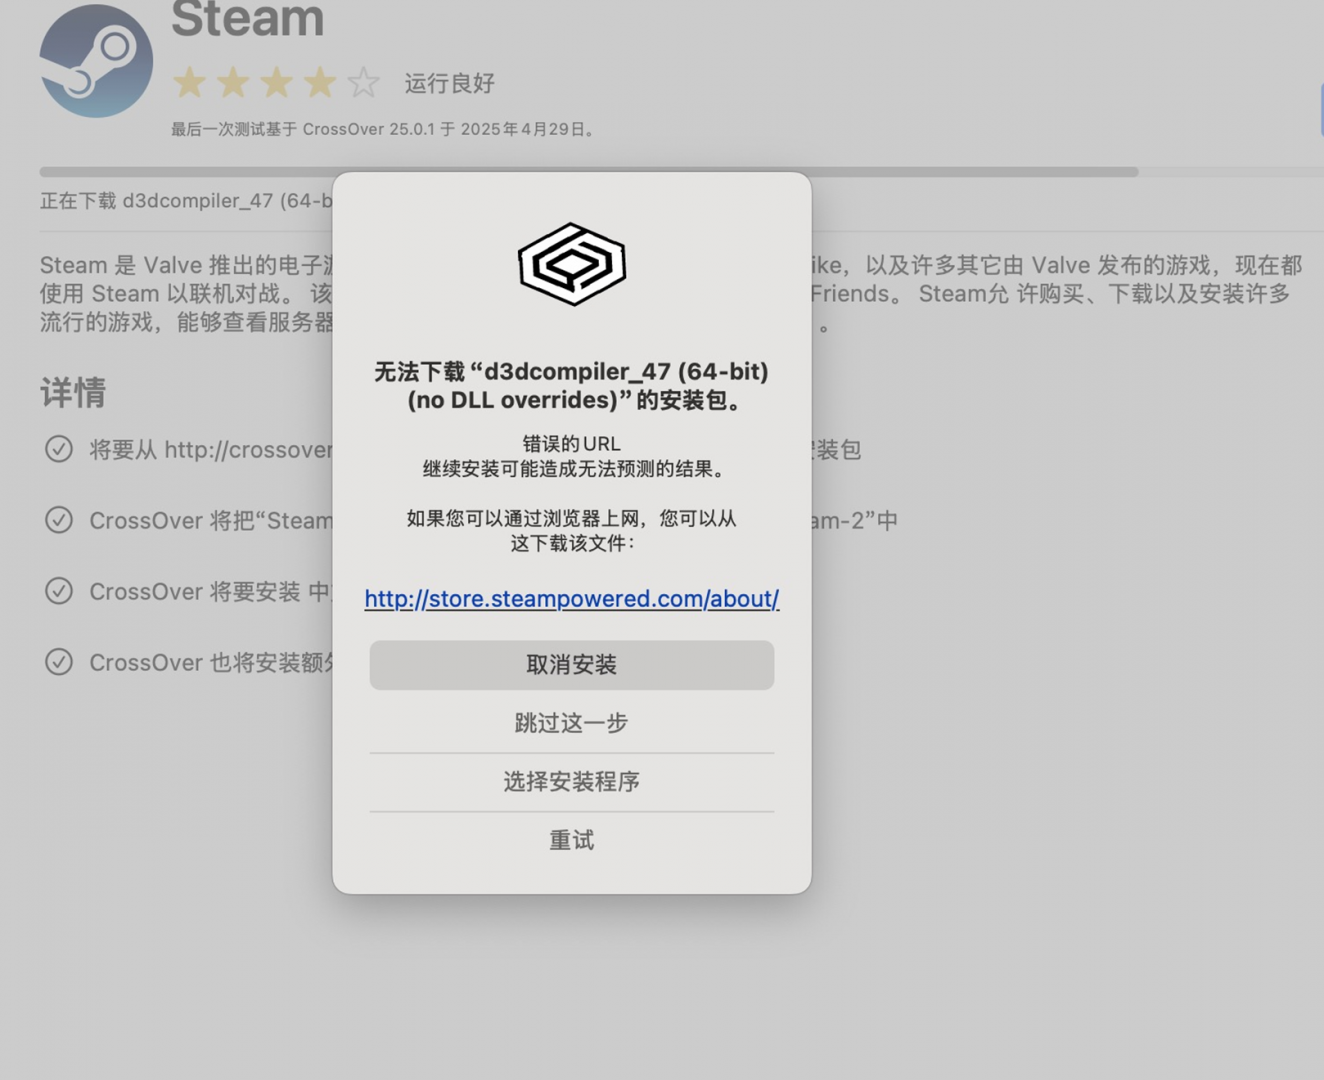This screenshot has width=1324, height=1080.
Task: Click checkmark icon beside 'CrossOver 将把“Steam'
Action: click(59, 520)
